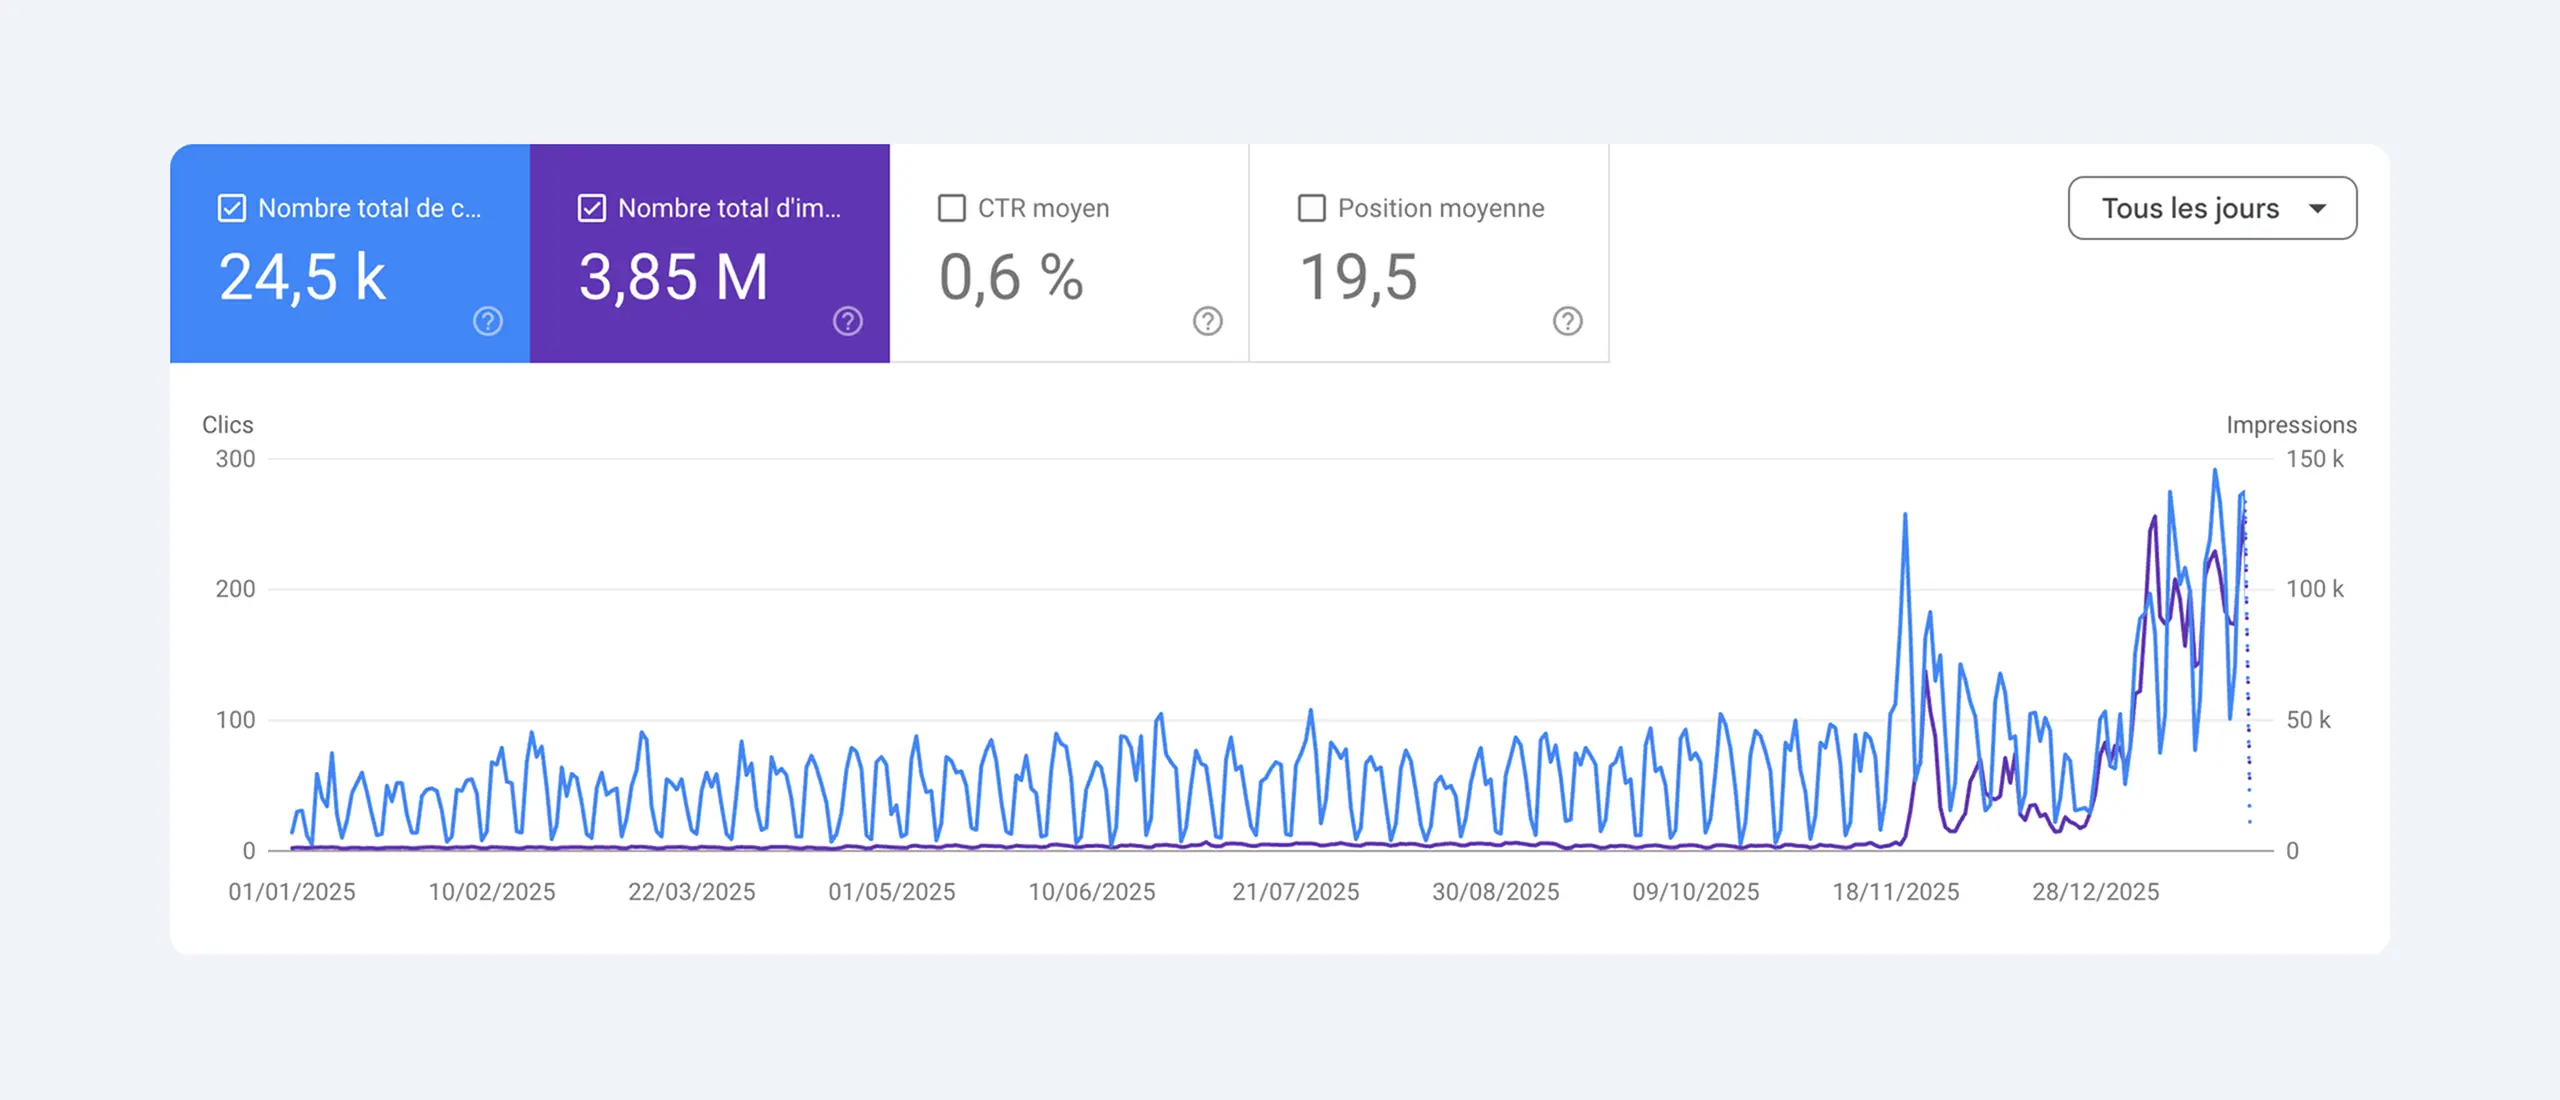Select the 24,5 k clicks metric card
This screenshot has height=1100, width=2560.
pyautogui.click(x=302, y=277)
